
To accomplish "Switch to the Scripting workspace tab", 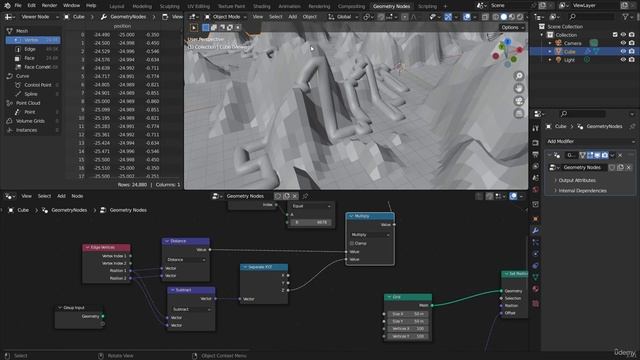I will [x=427, y=7].
